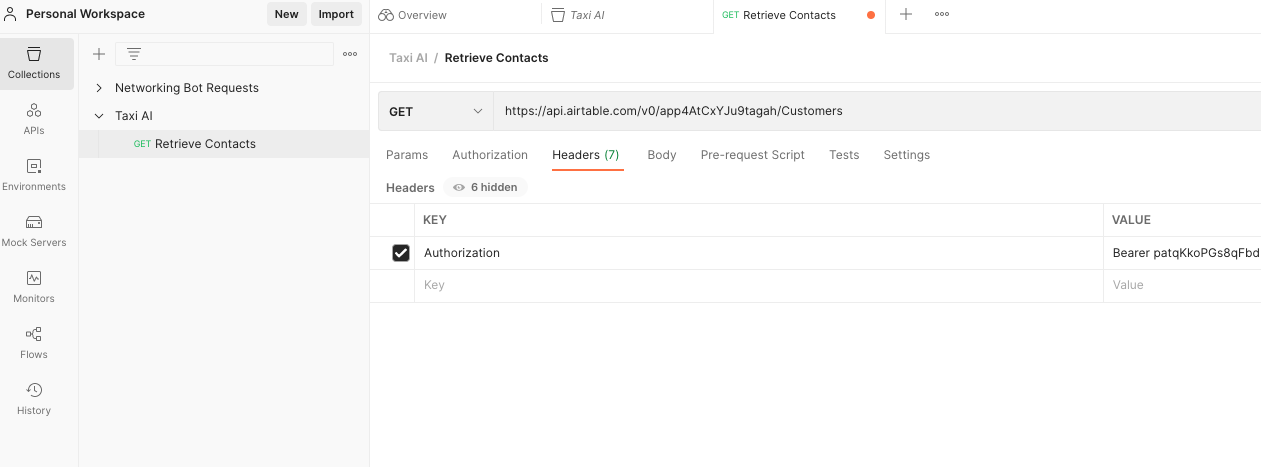Open the Authorization tab
The height and width of the screenshot is (467, 1261).
[x=490, y=155]
